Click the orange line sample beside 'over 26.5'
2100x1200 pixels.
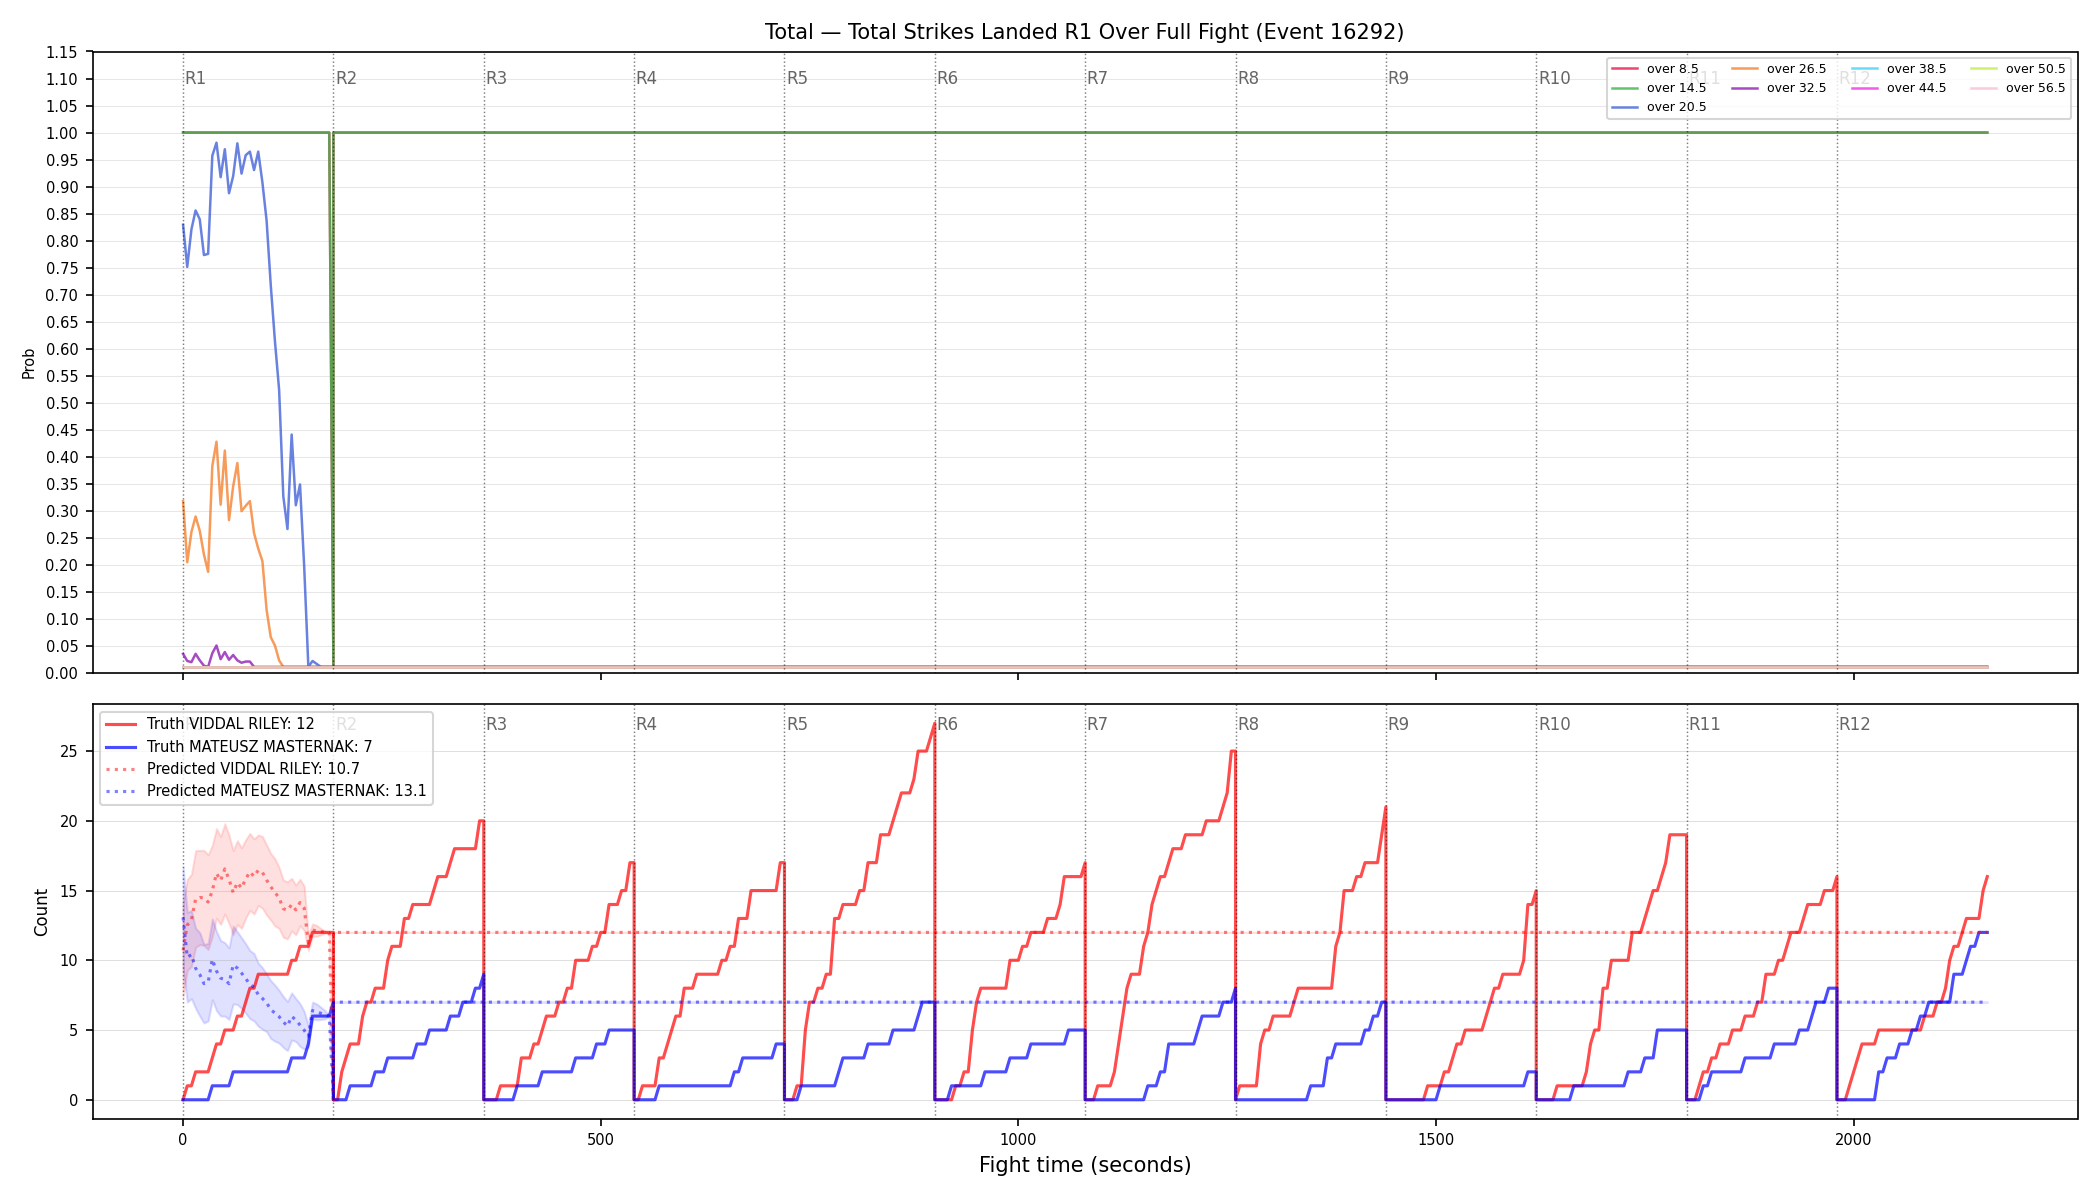coord(1745,69)
